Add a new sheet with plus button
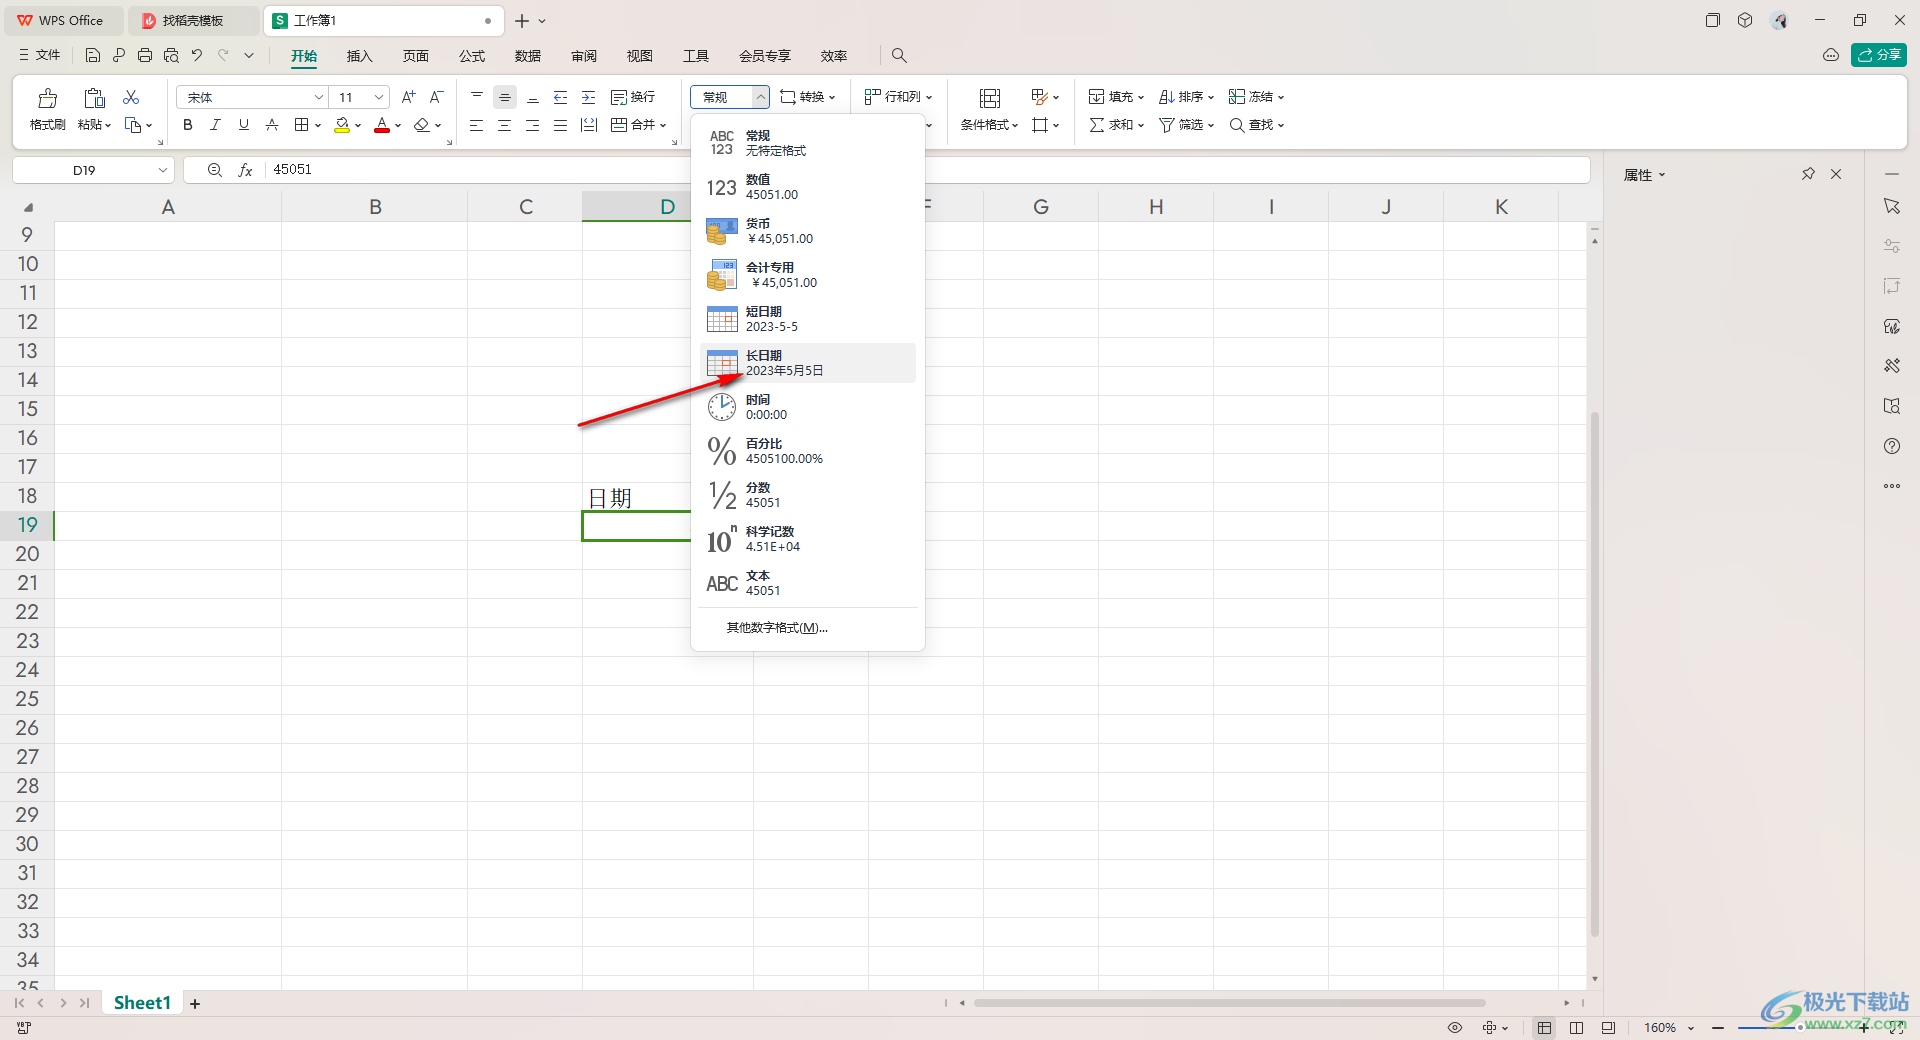The image size is (1920, 1040). [195, 1004]
